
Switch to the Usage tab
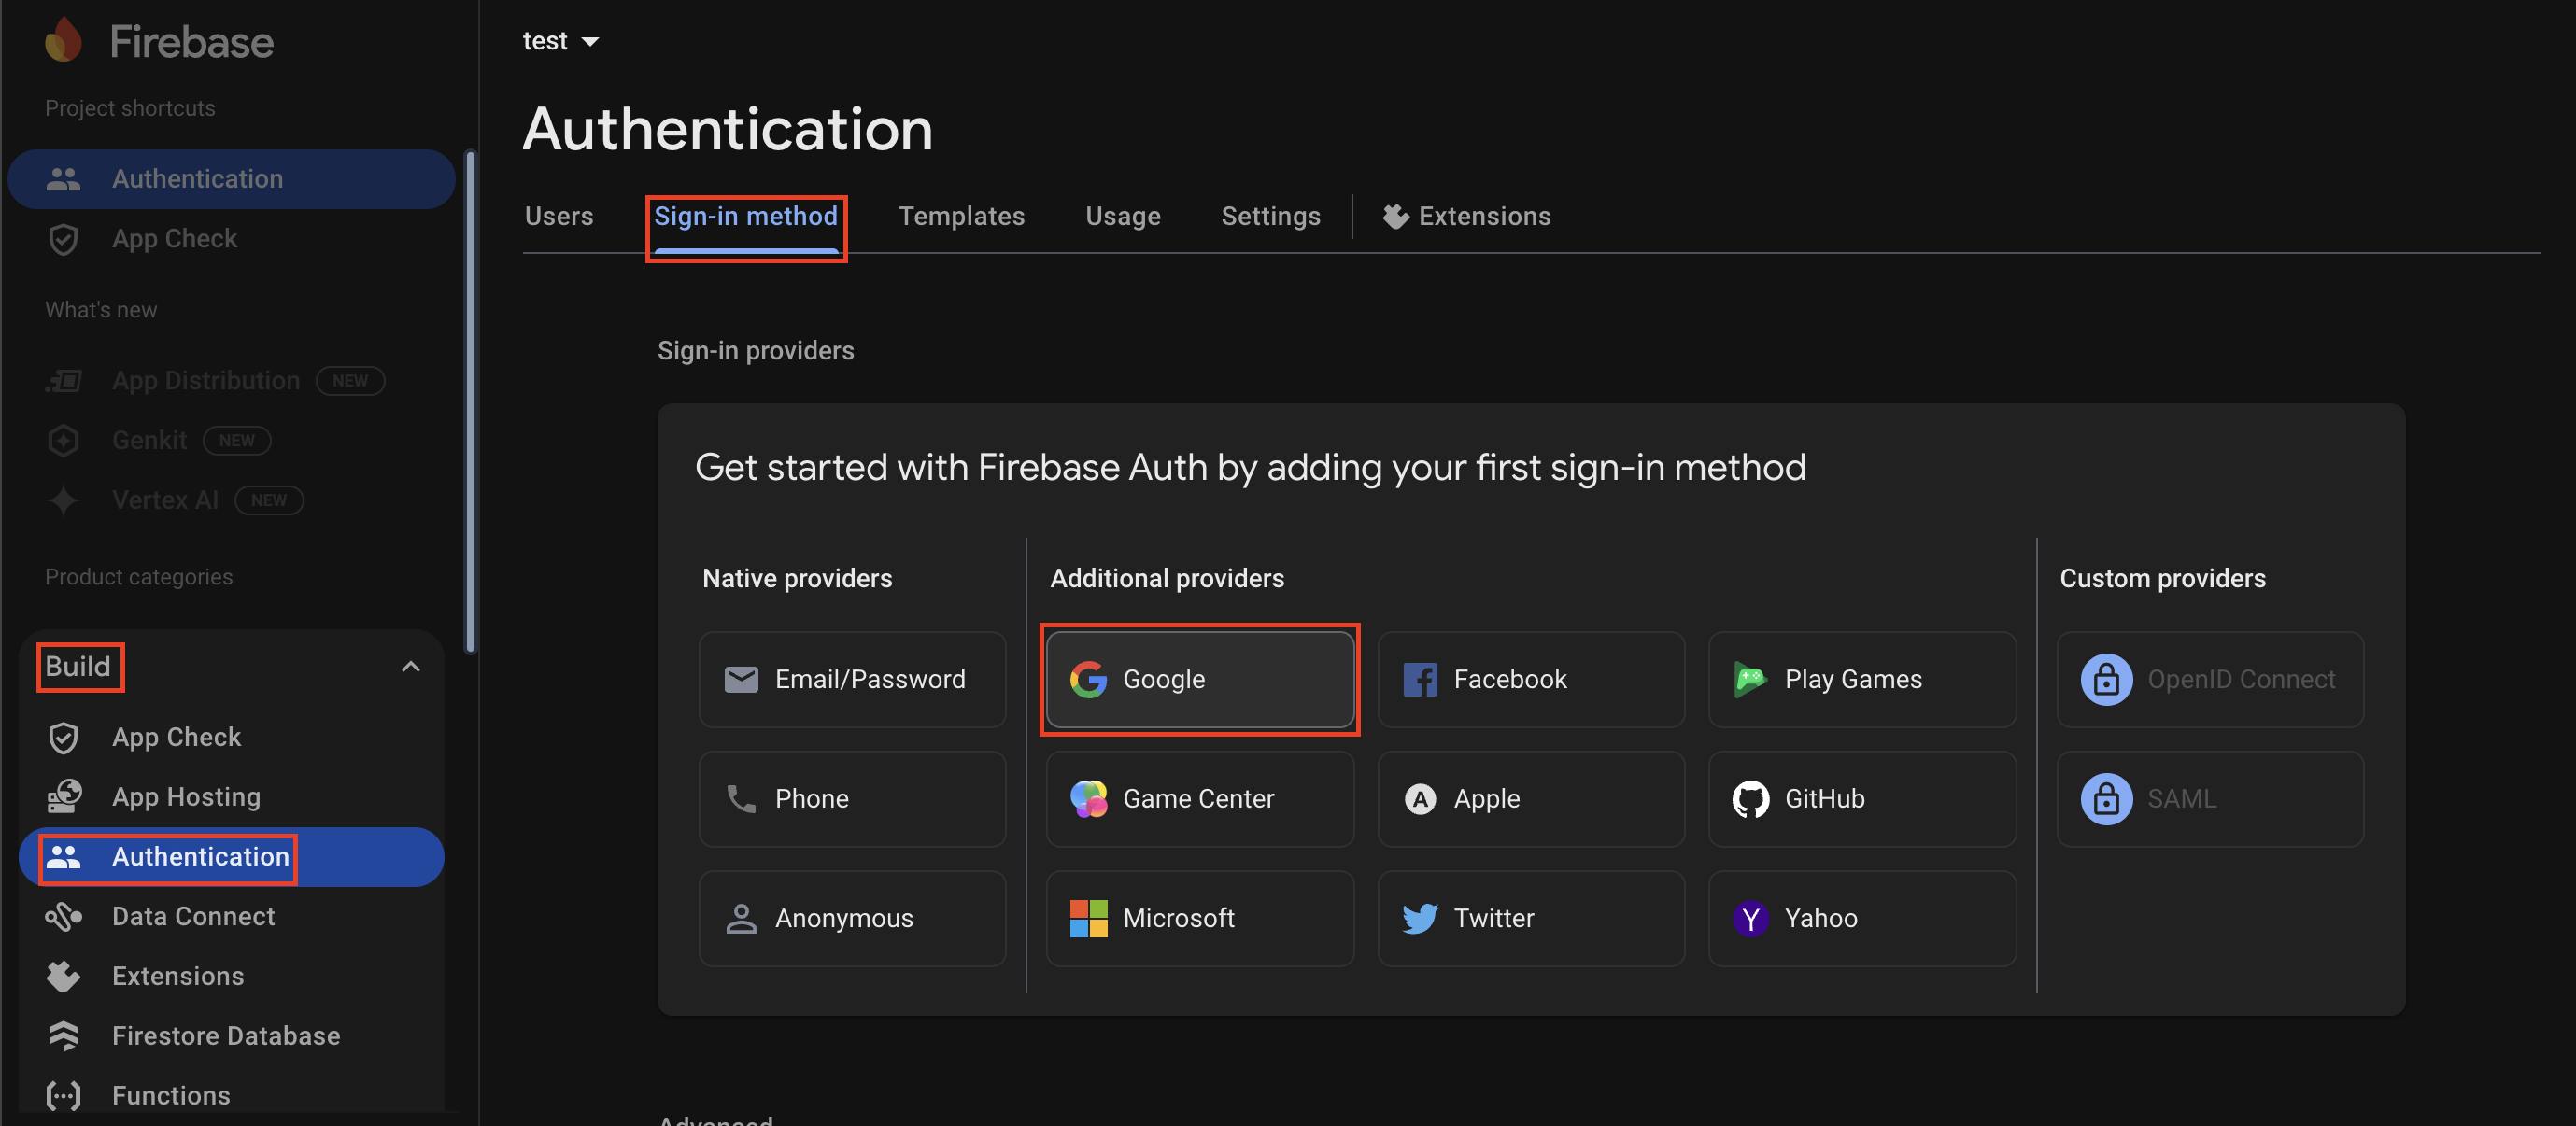pos(1122,217)
